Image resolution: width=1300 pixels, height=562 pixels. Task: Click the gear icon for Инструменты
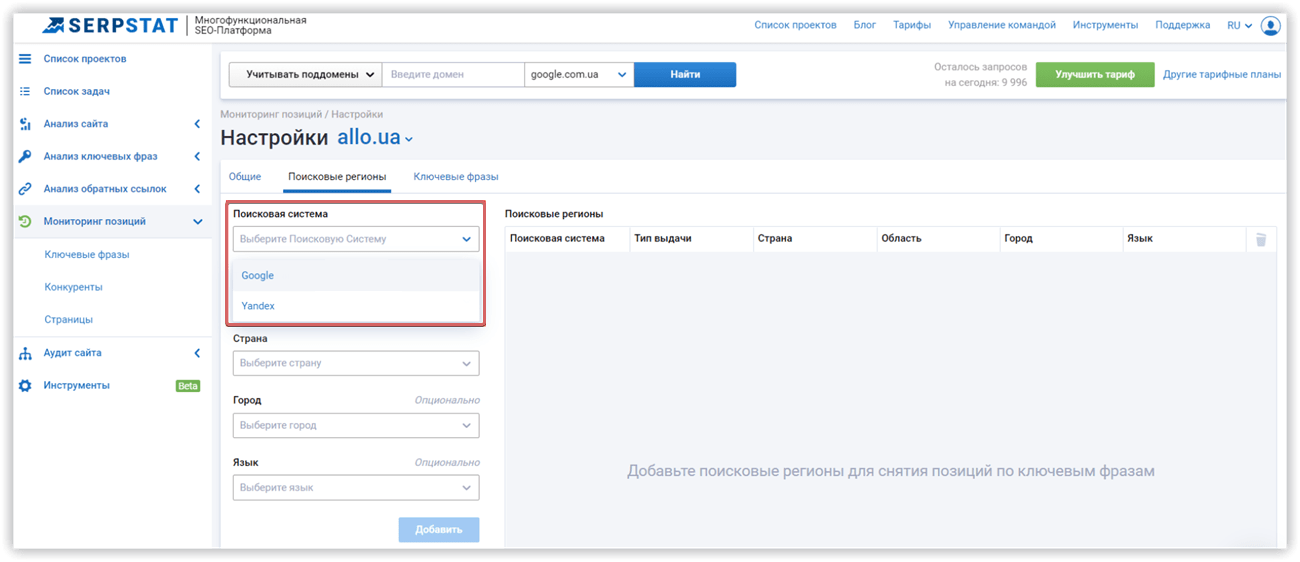pyautogui.click(x=25, y=385)
